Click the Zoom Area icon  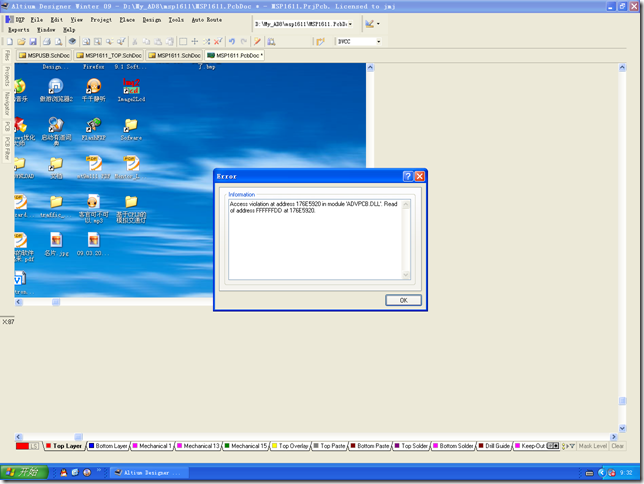click(98, 41)
